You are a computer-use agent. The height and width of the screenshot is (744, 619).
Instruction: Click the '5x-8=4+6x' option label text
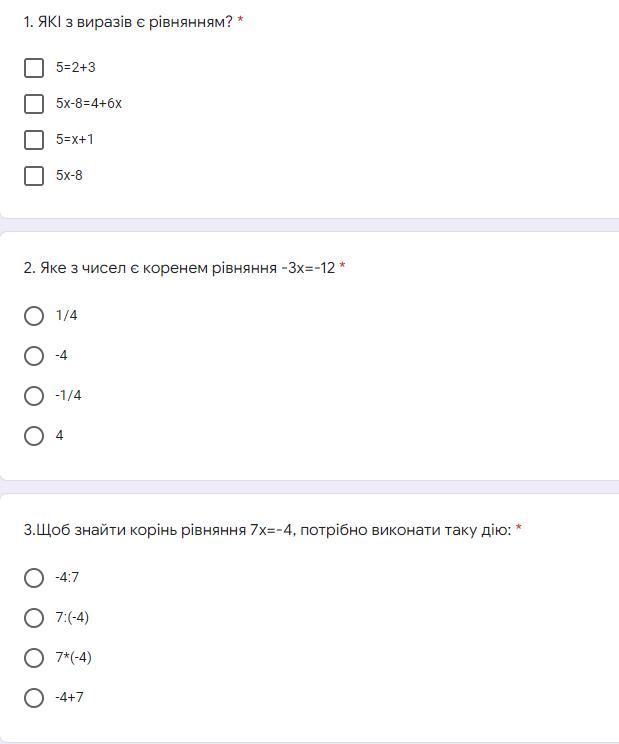(89, 103)
